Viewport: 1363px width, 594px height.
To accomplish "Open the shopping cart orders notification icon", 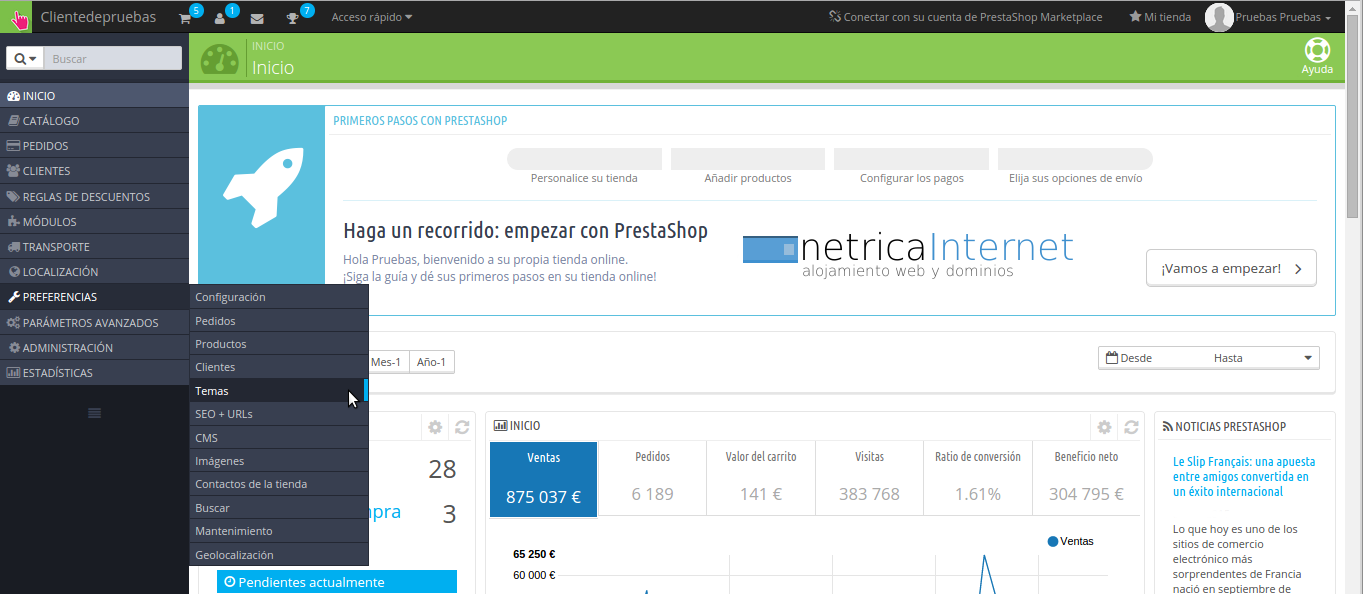I will pyautogui.click(x=185, y=18).
